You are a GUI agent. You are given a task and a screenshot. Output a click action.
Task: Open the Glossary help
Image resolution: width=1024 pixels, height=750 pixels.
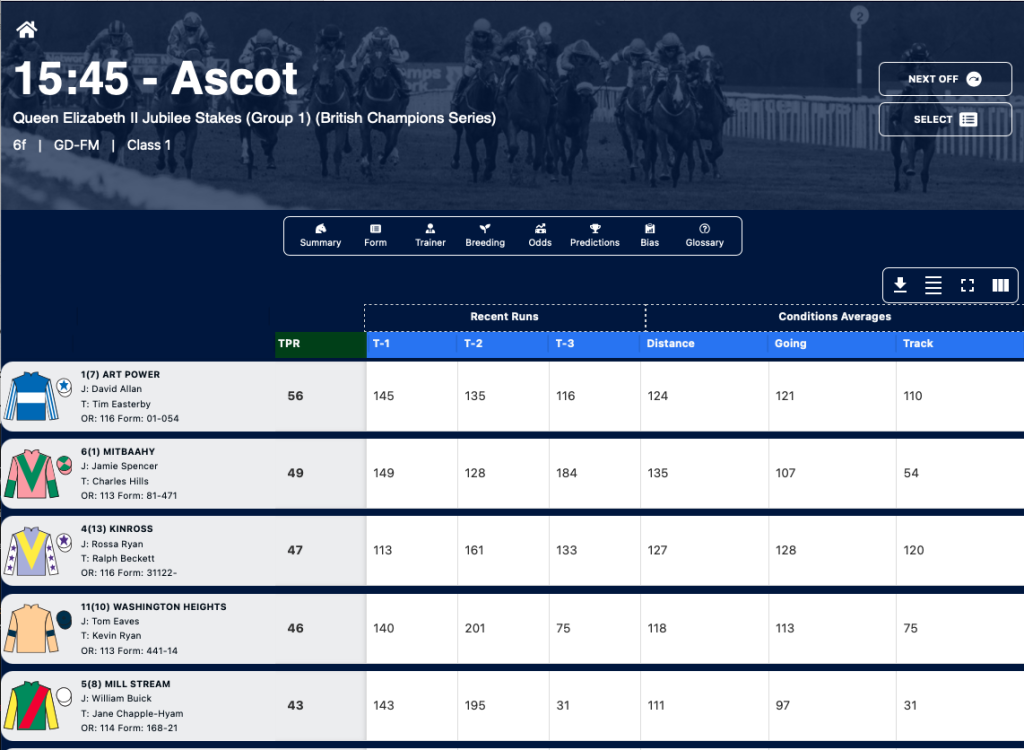[x=705, y=236]
